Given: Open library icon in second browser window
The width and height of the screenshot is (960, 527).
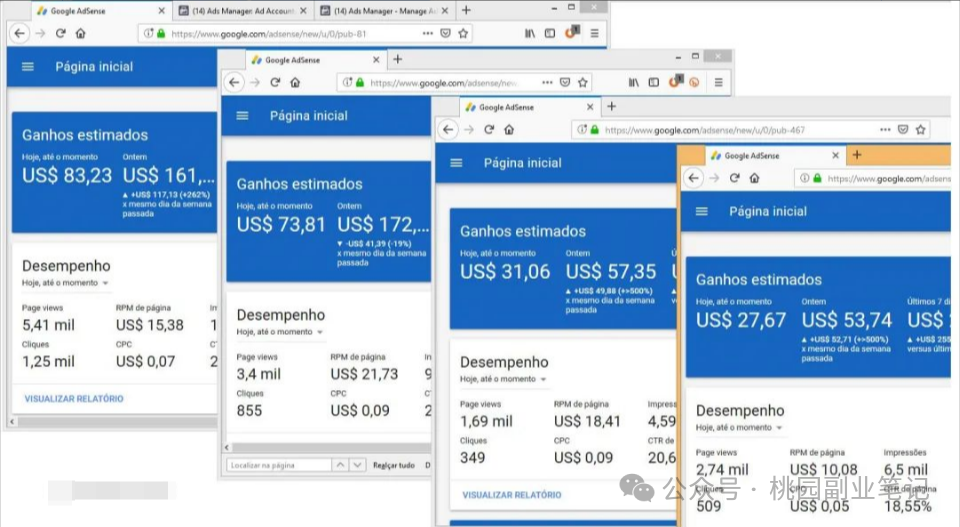Looking at the screenshot, I should (634, 82).
